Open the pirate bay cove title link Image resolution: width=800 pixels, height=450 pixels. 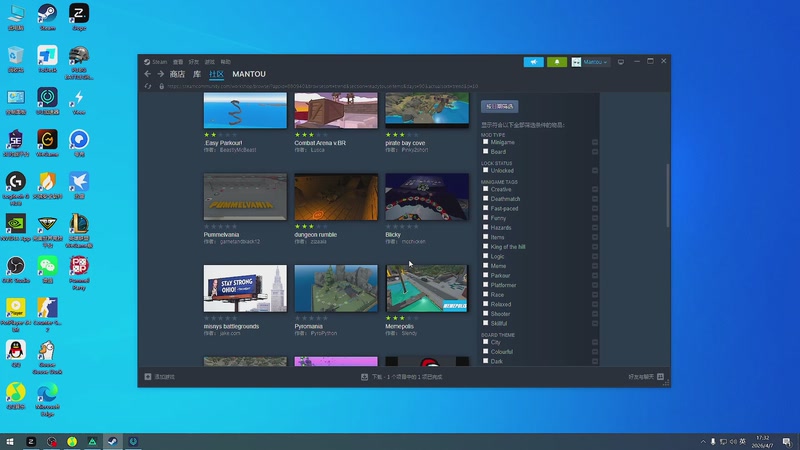tap(405, 143)
